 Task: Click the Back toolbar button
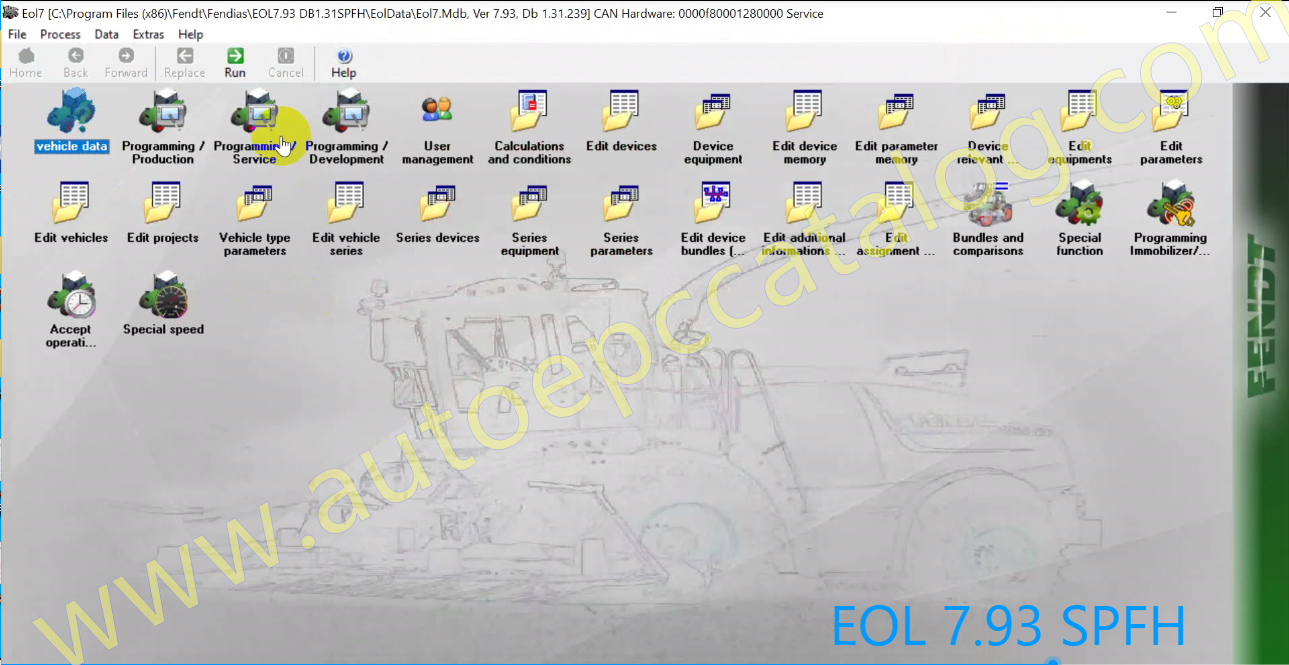(x=76, y=63)
